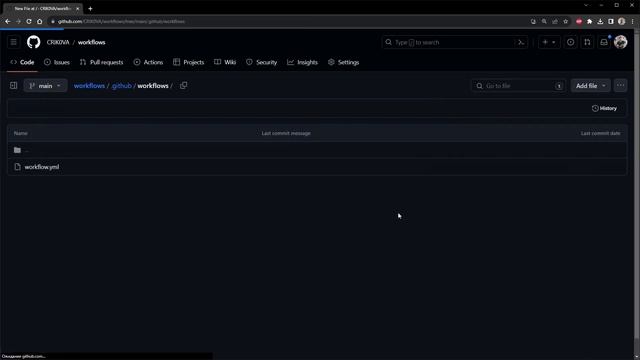Open the create new plus menu
640x360 pixels.
coord(549,42)
